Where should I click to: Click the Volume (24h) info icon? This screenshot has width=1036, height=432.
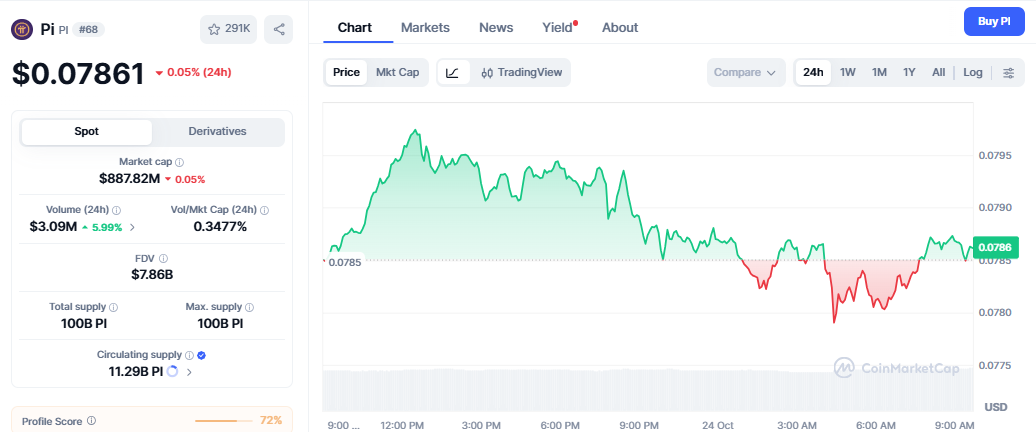pos(116,210)
